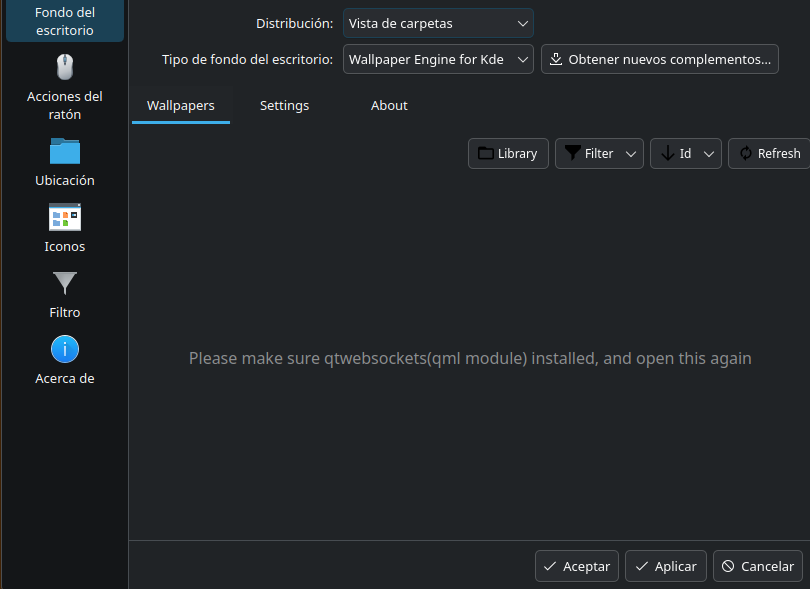
Task: Go to the Filtro funnel section
Action: click(65, 294)
